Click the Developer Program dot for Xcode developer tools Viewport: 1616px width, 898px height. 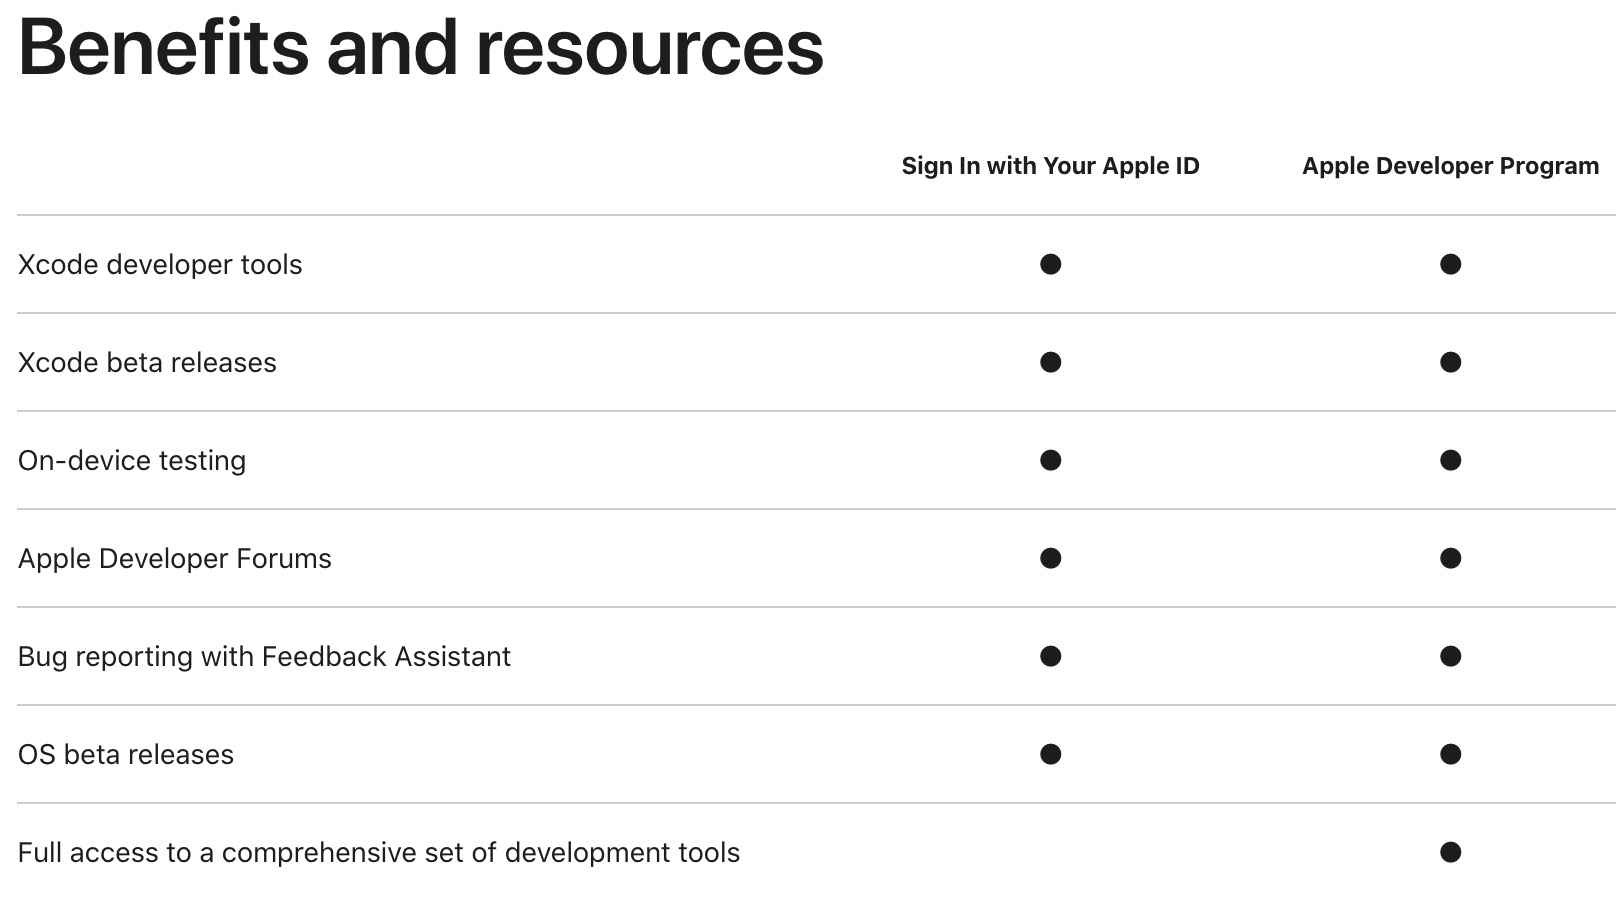click(x=1450, y=264)
